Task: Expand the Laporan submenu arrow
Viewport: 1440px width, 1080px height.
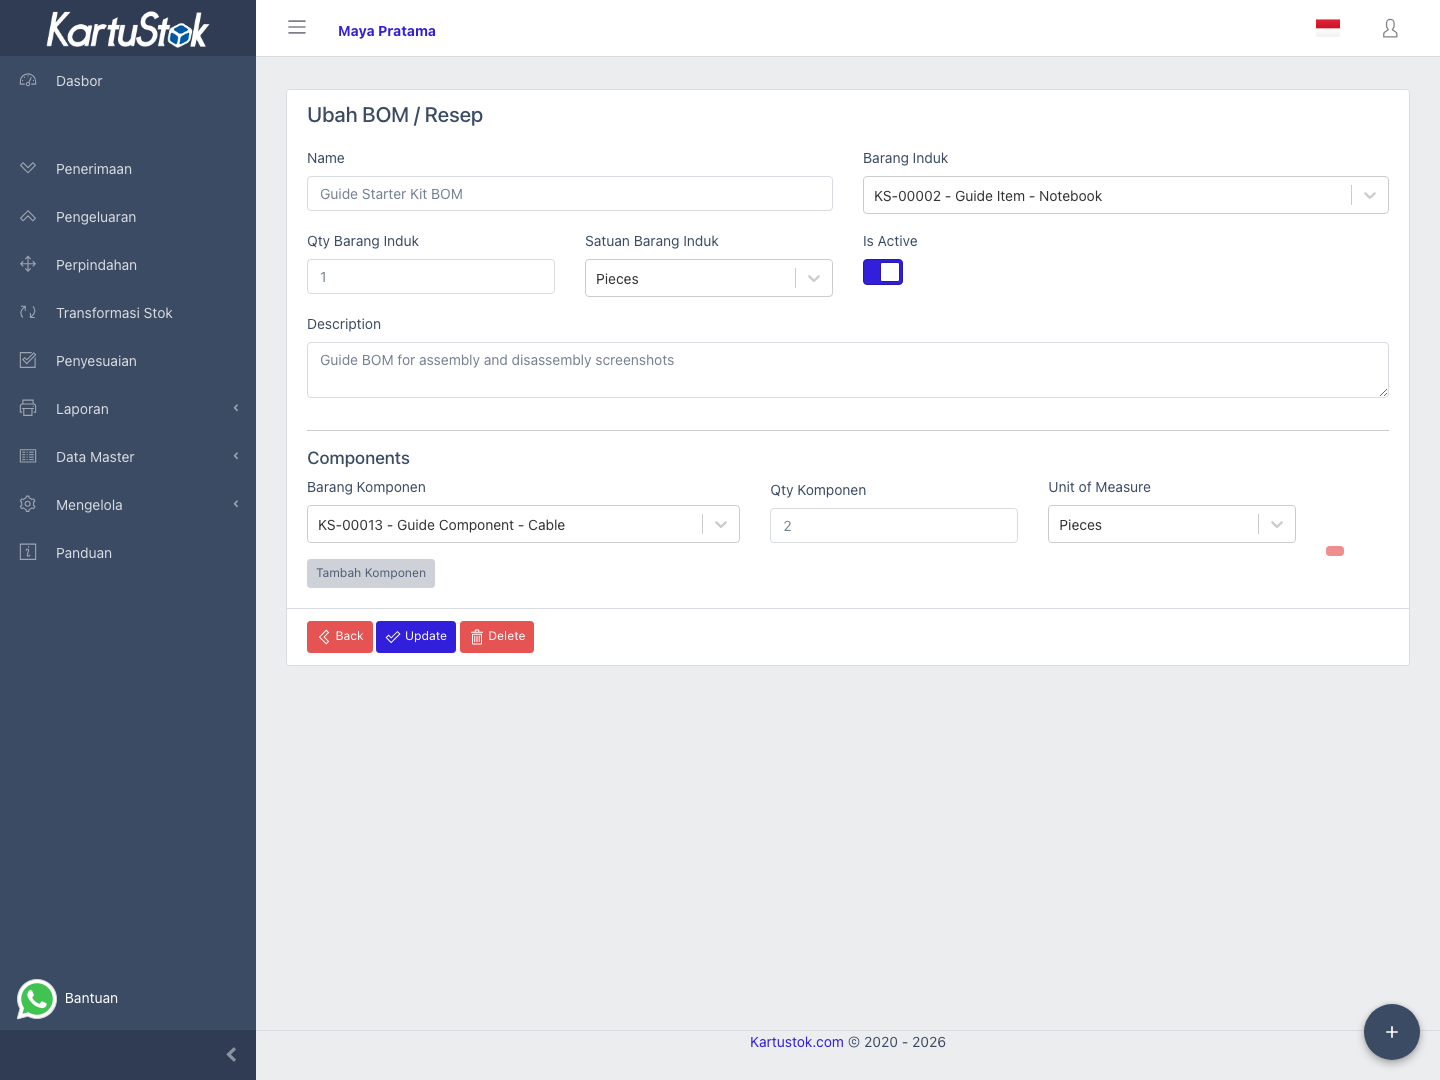Action: tap(236, 408)
